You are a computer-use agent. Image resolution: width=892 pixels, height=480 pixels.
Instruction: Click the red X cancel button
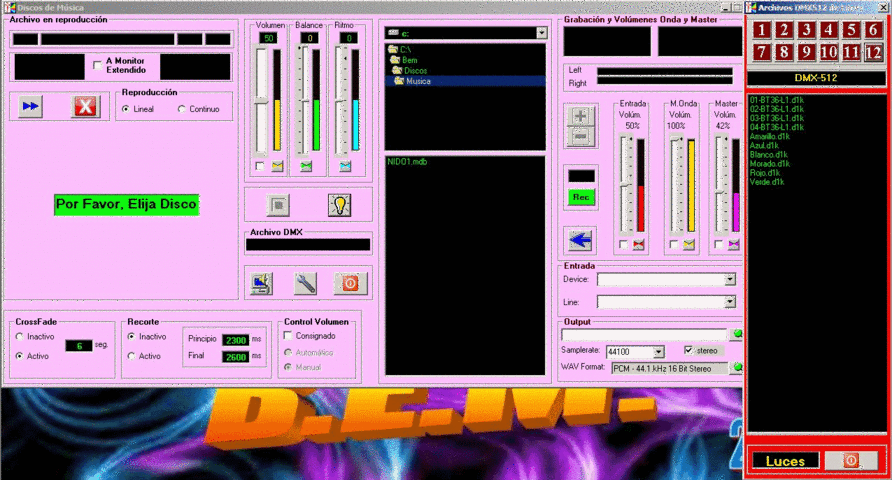tap(85, 106)
